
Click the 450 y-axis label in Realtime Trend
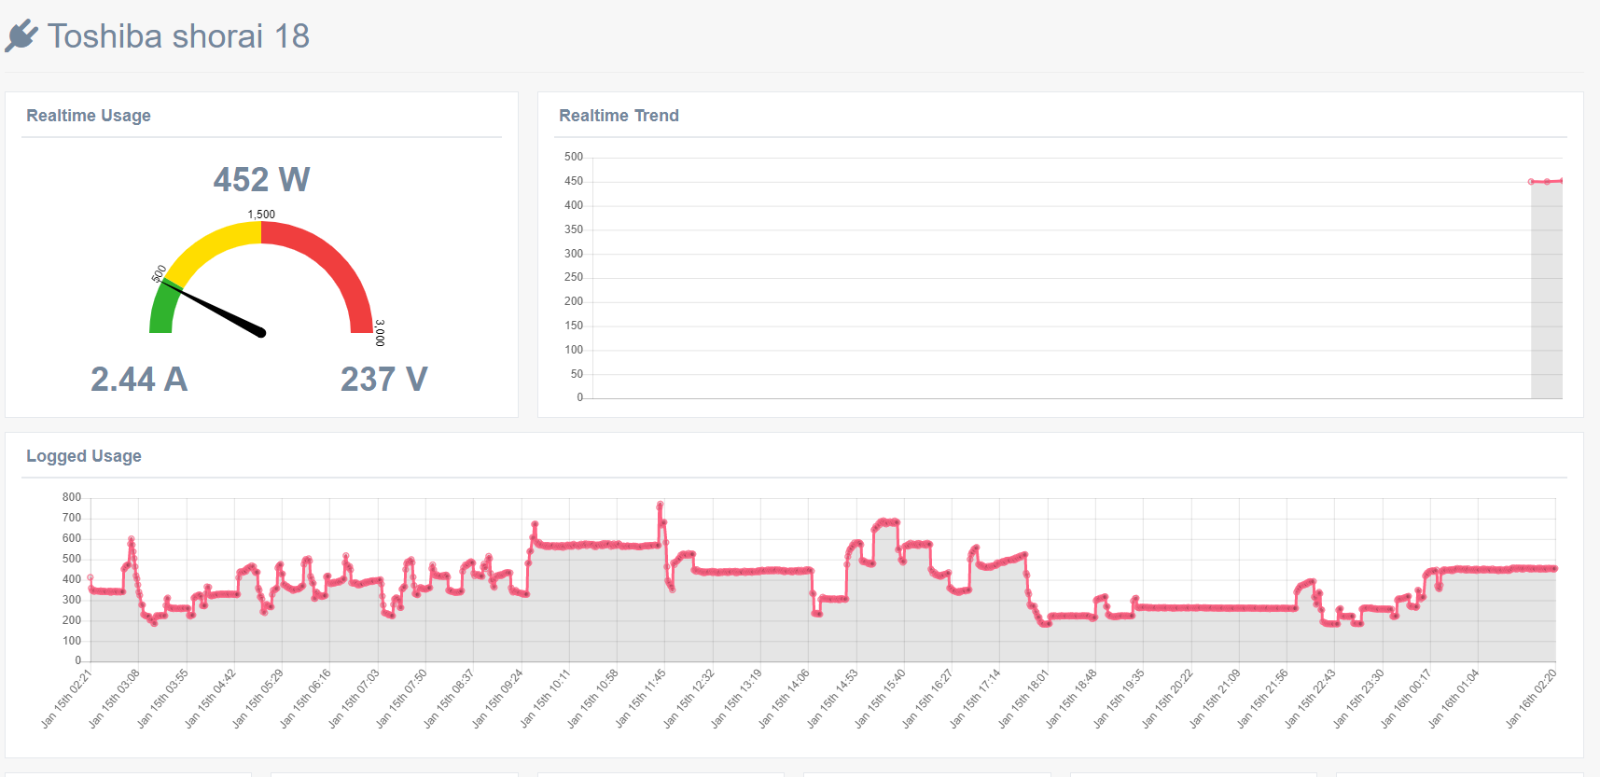pos(573,181)
